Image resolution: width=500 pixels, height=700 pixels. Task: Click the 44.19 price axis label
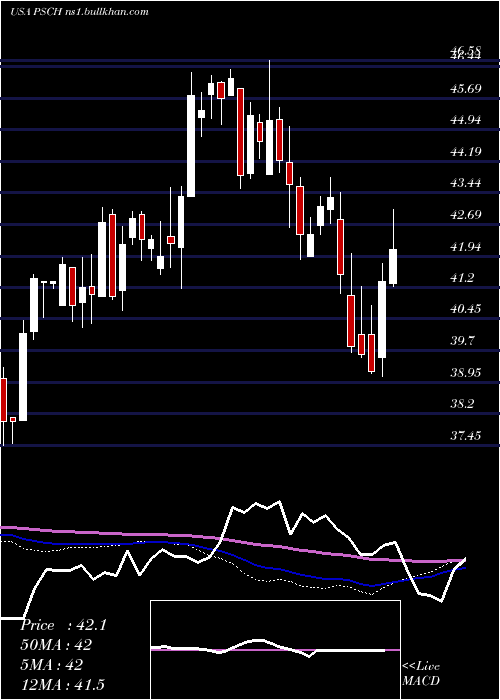point(465,151)
